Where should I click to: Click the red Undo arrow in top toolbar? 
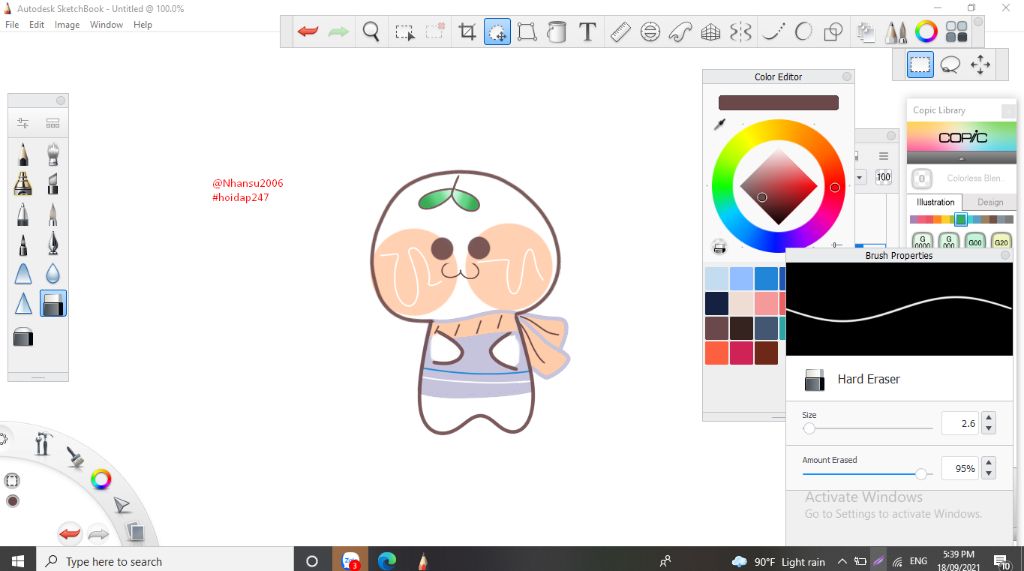pos(308,31)
